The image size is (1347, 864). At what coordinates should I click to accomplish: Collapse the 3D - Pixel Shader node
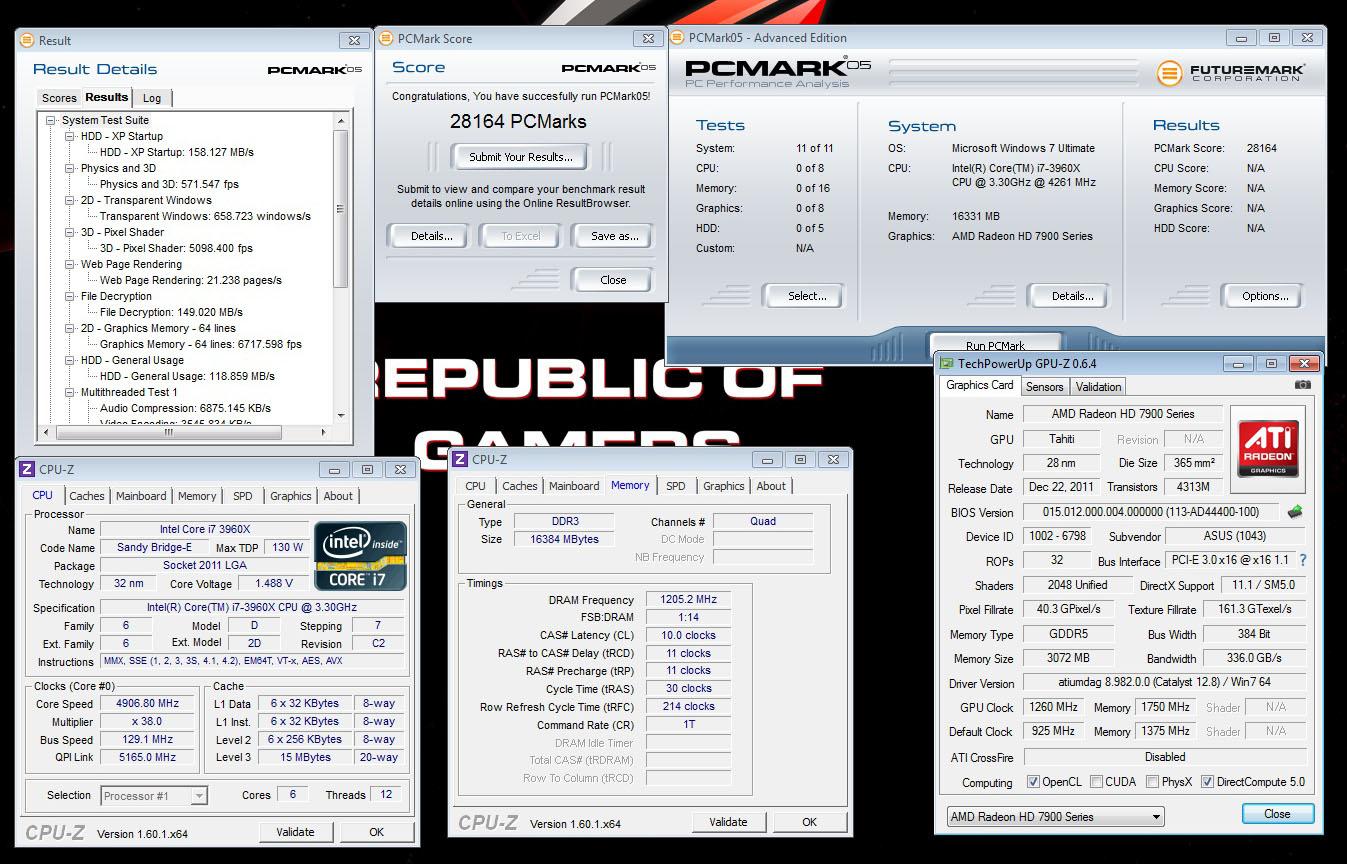[x=70, y=232]
